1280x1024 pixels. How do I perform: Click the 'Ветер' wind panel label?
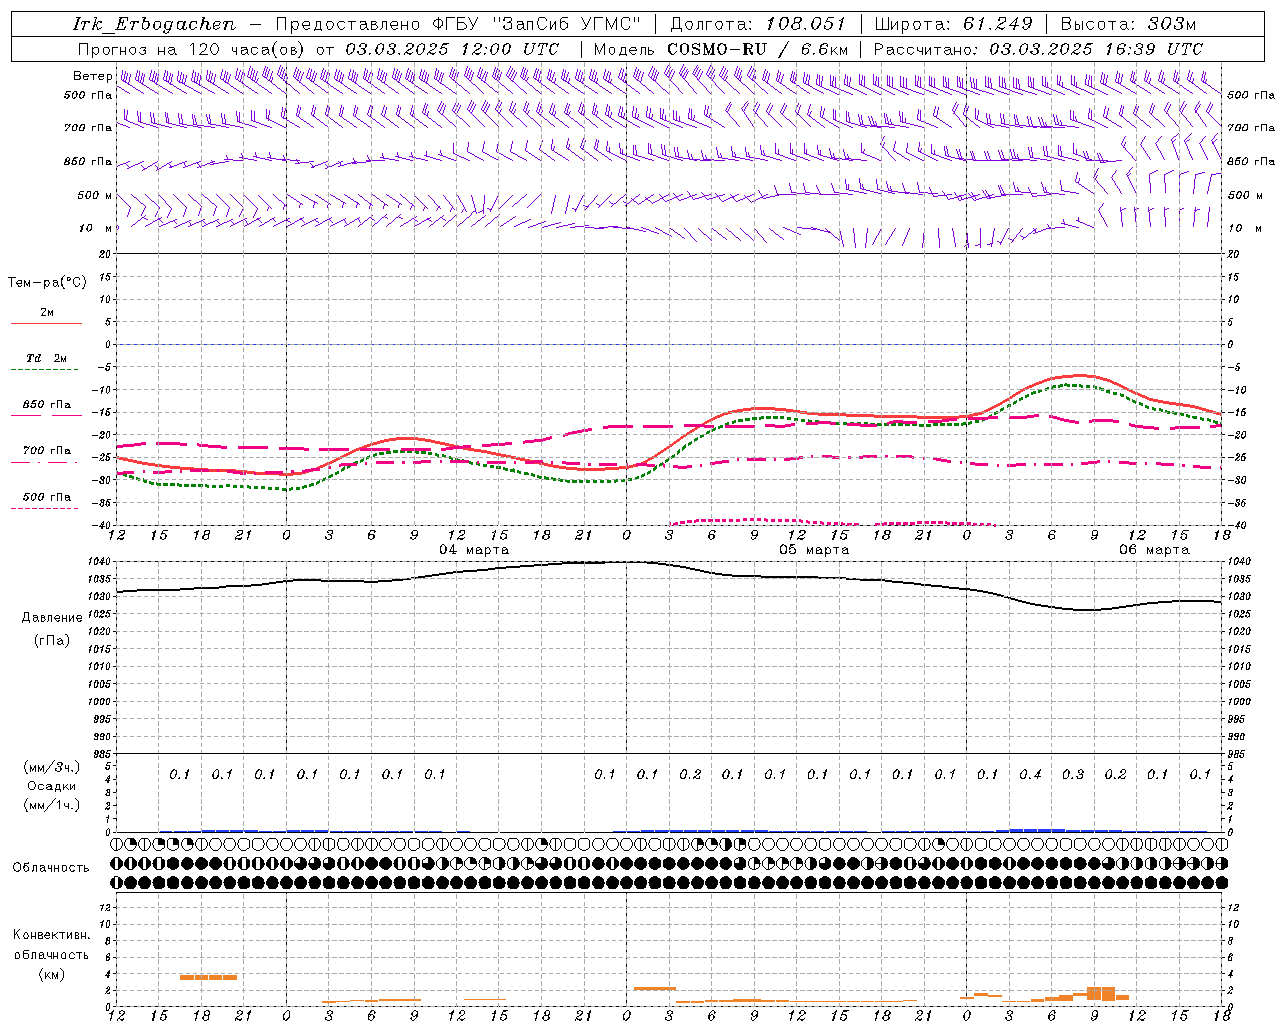(92, 76)
